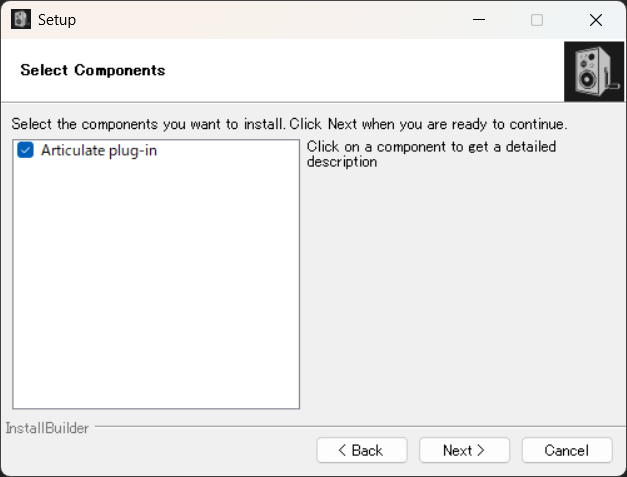This screenshot has height=477, width=627.
Task: Click the component description text
Action: coord(430,154)
